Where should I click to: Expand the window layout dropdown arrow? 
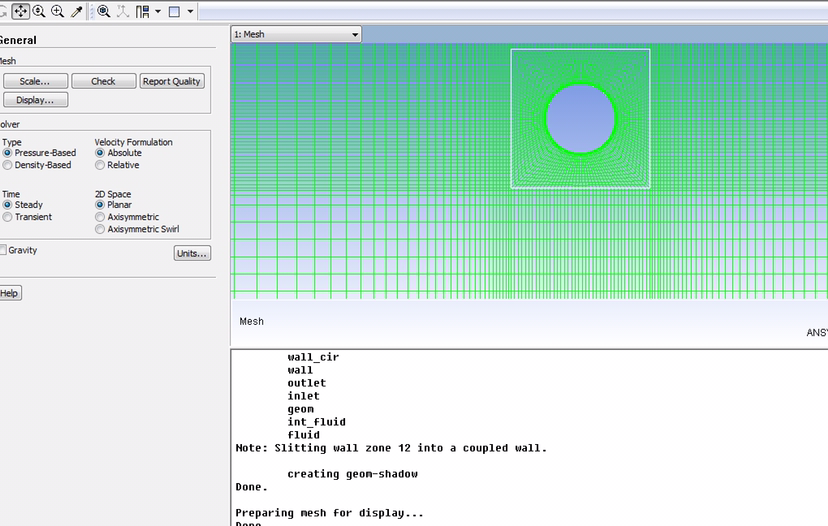157,12
